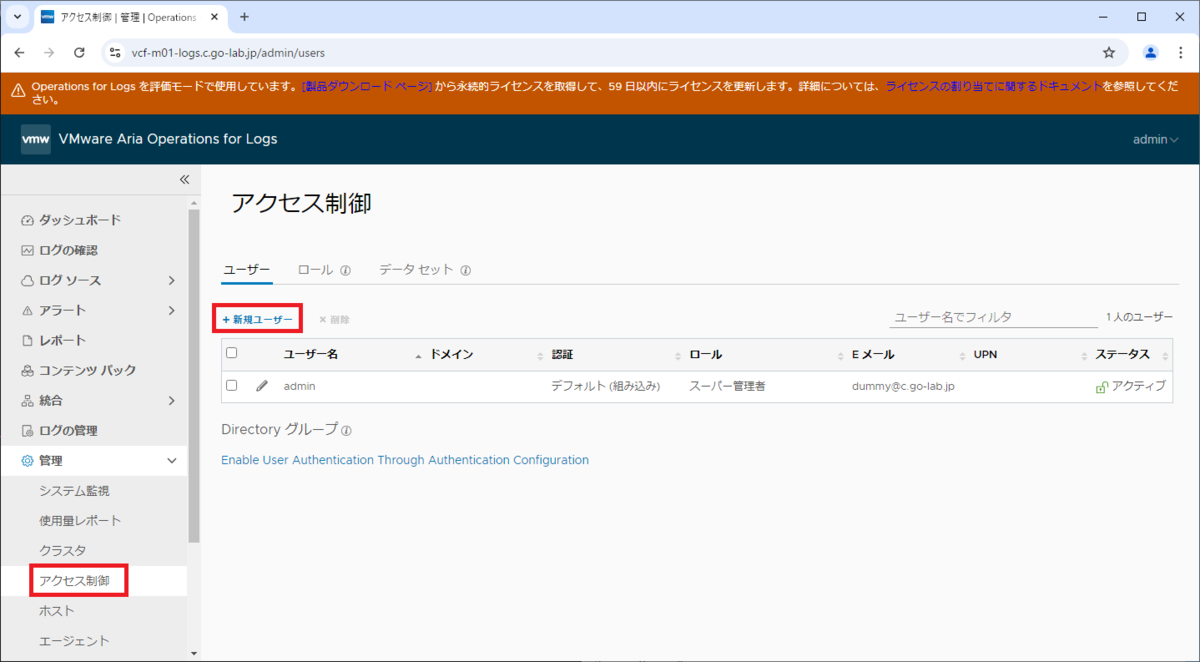Image resolution: width=1200 pixels, height=662 pixels.
Task: Open the ライセンスの割り当てに関するドキュメント link
Action: pos(993,87)
